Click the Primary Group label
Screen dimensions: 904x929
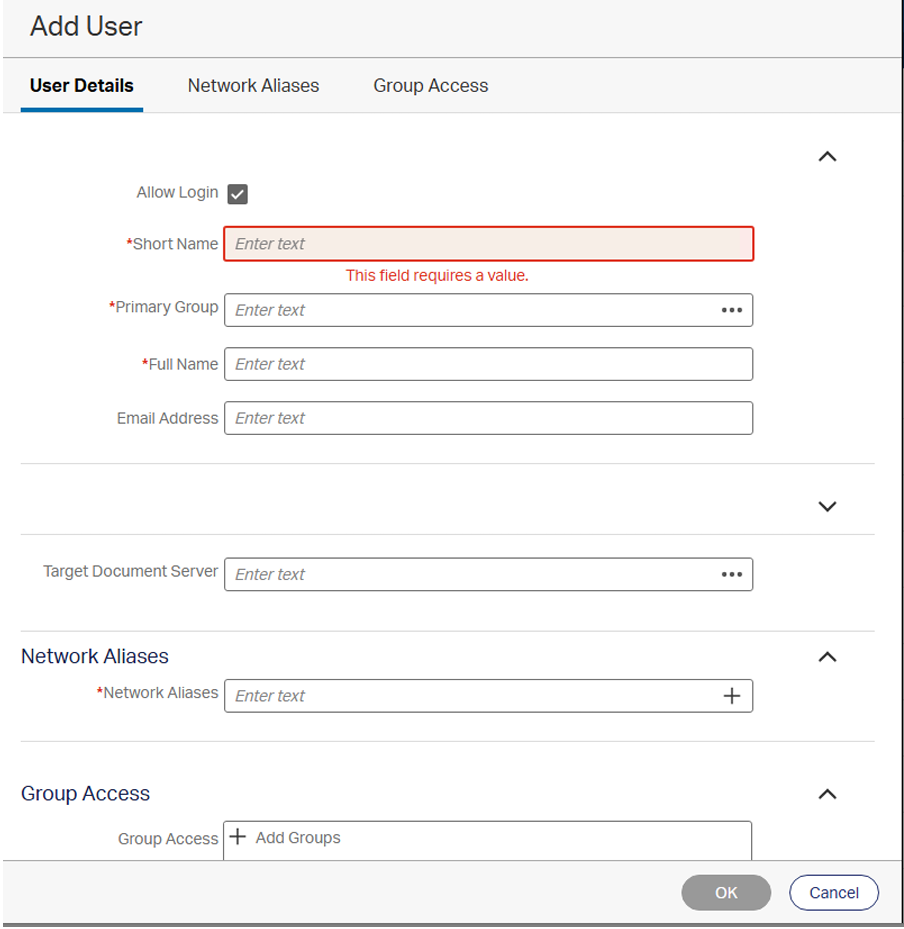164,307
